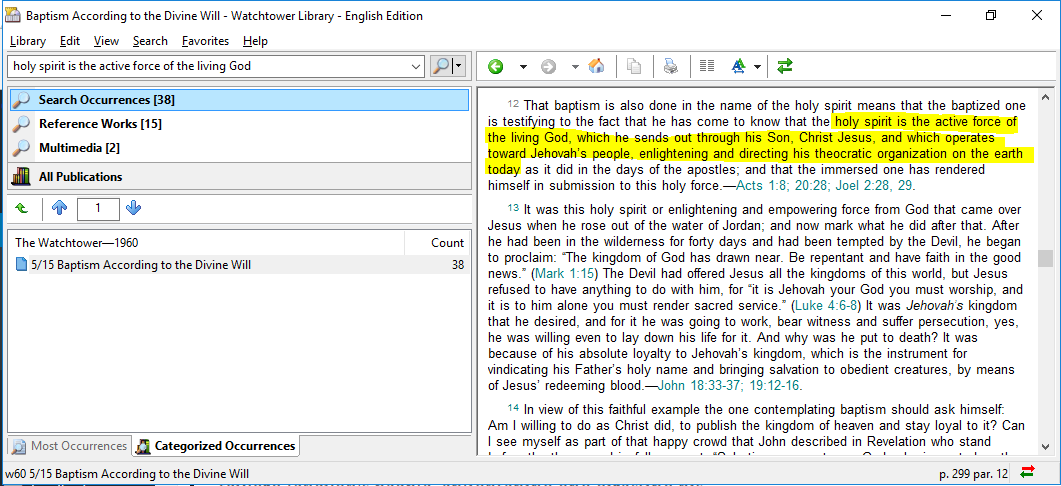Click the magnifier search button
The image size is (1061, 486).
tap(440, 66)
